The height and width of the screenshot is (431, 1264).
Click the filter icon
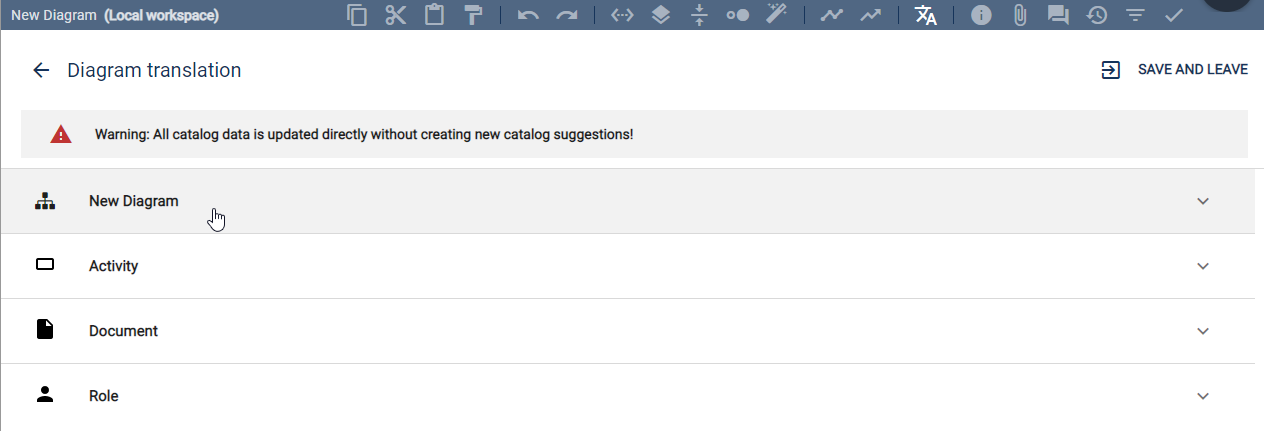click(x=1135, y=16)
